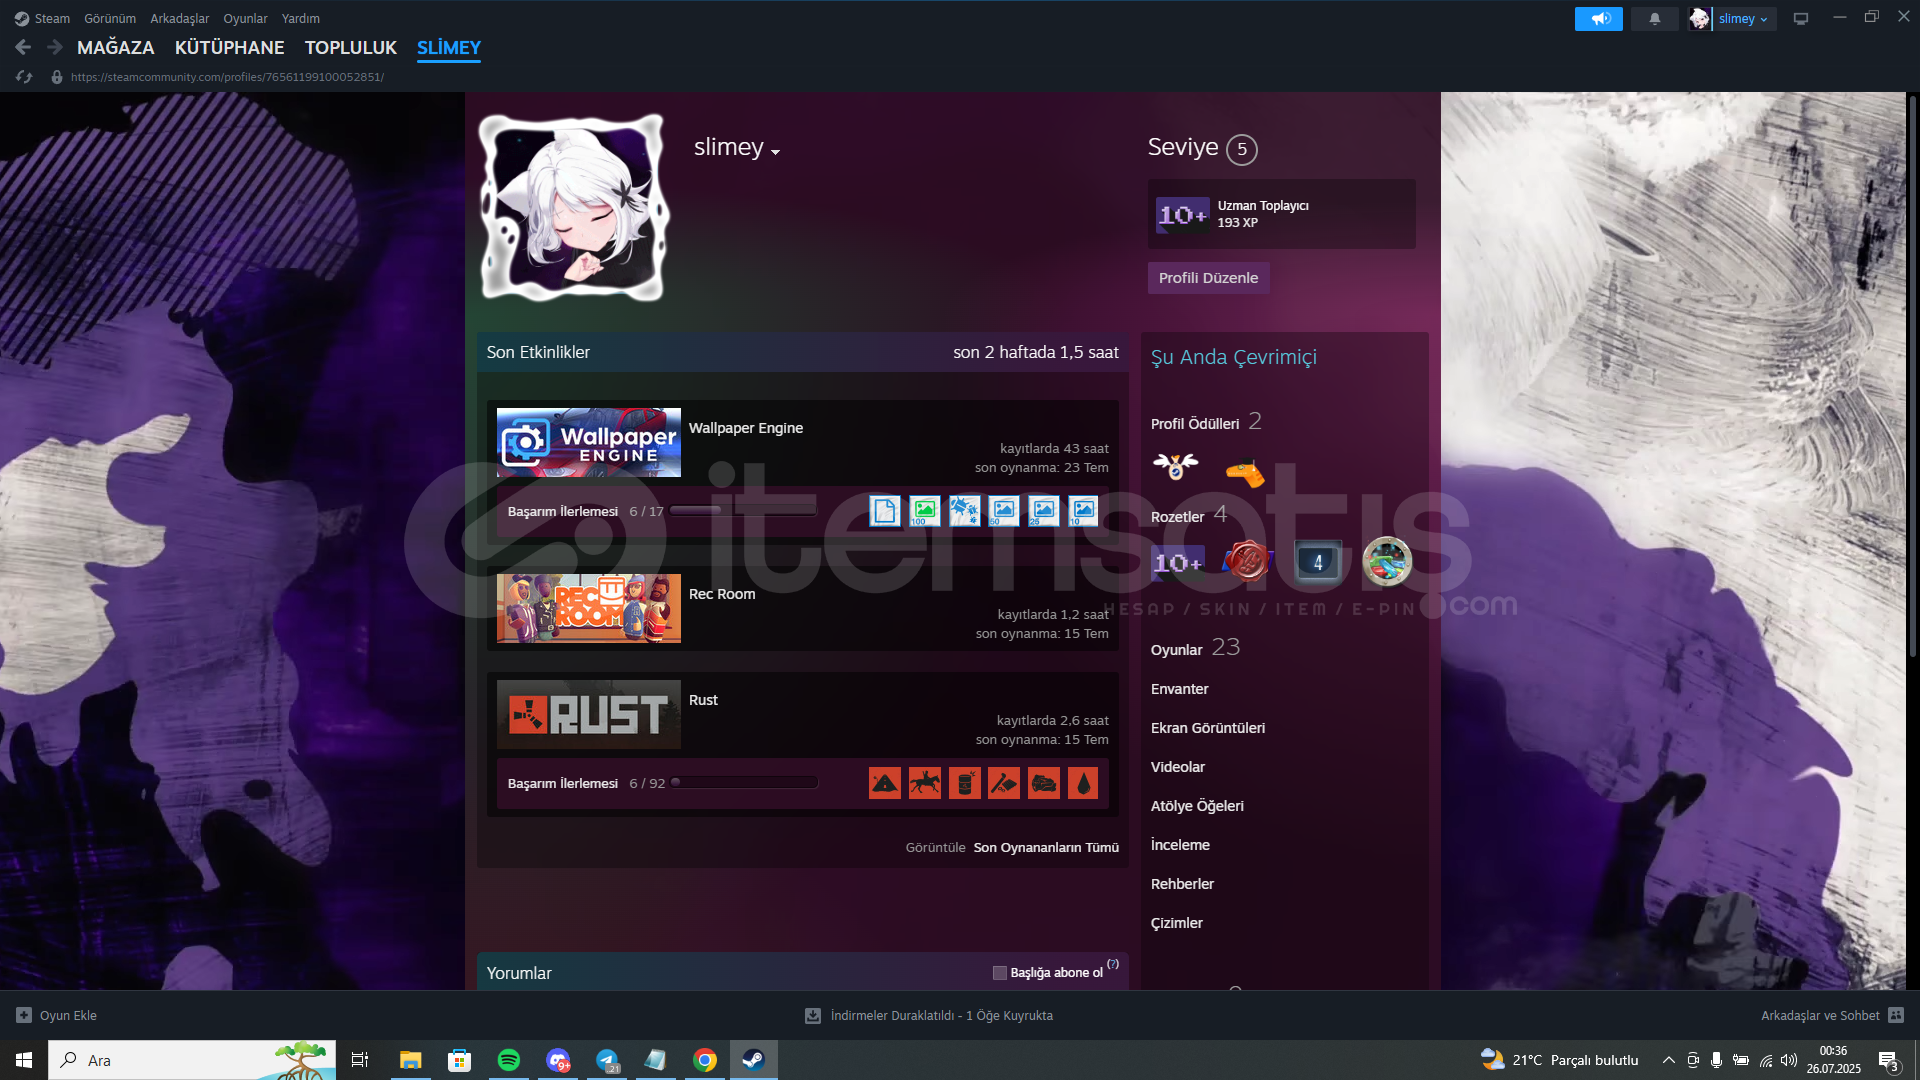The width and height of the screenshot is (1920, 1080).
Task: Open the round colorful badge
Action: coord(1387,561)
